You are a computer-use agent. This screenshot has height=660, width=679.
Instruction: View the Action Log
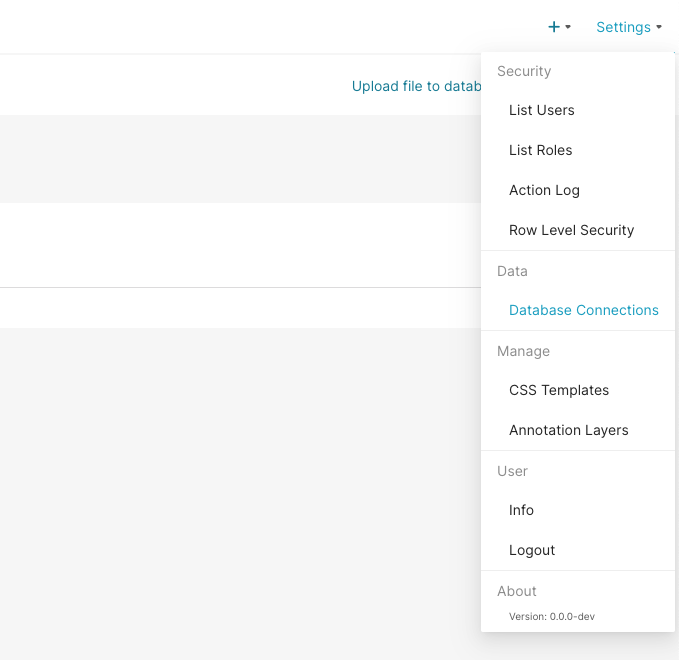pos(544,190)
